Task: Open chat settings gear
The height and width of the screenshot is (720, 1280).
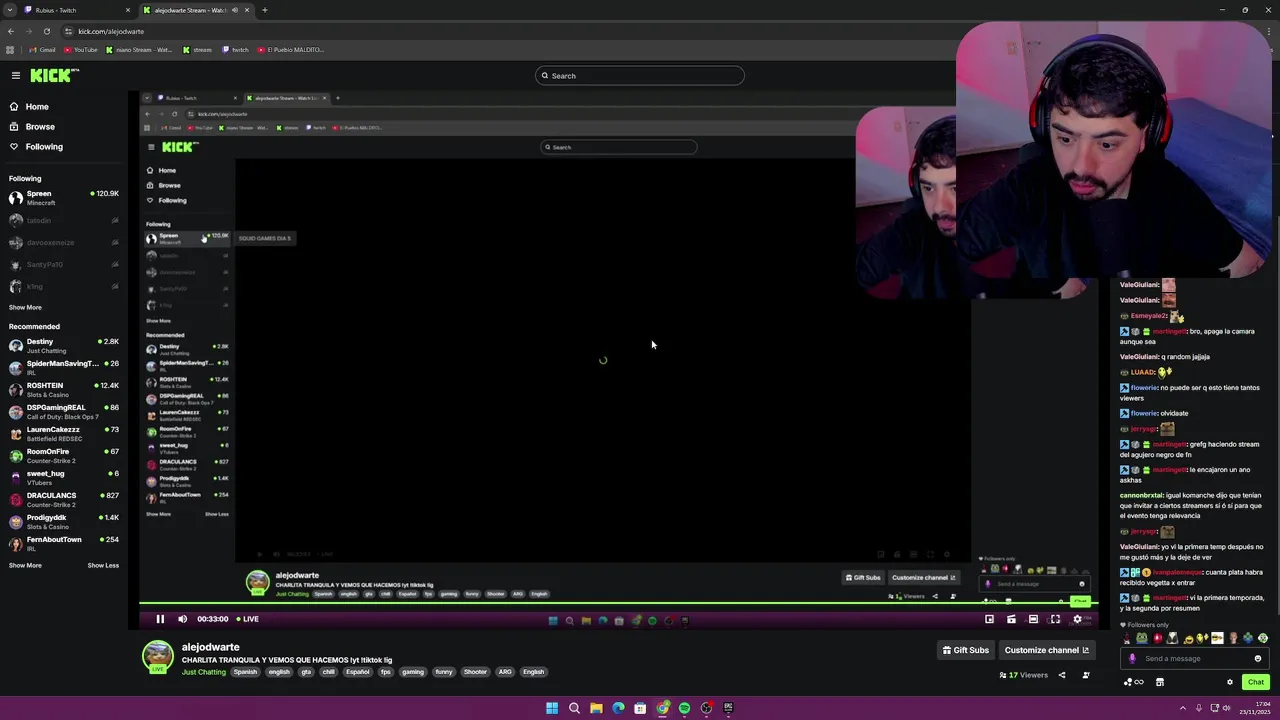Action: coord(1230,682)
